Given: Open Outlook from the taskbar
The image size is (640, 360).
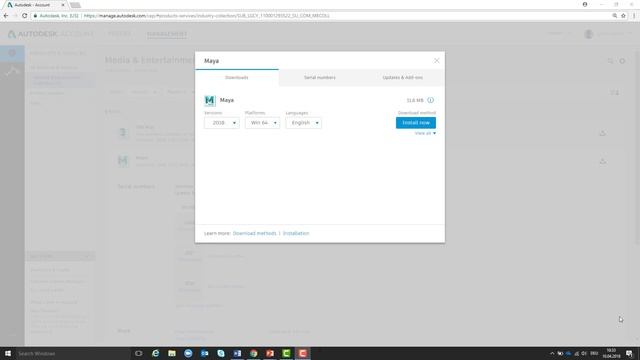Looking at the screenshot, I should (204, 353).
